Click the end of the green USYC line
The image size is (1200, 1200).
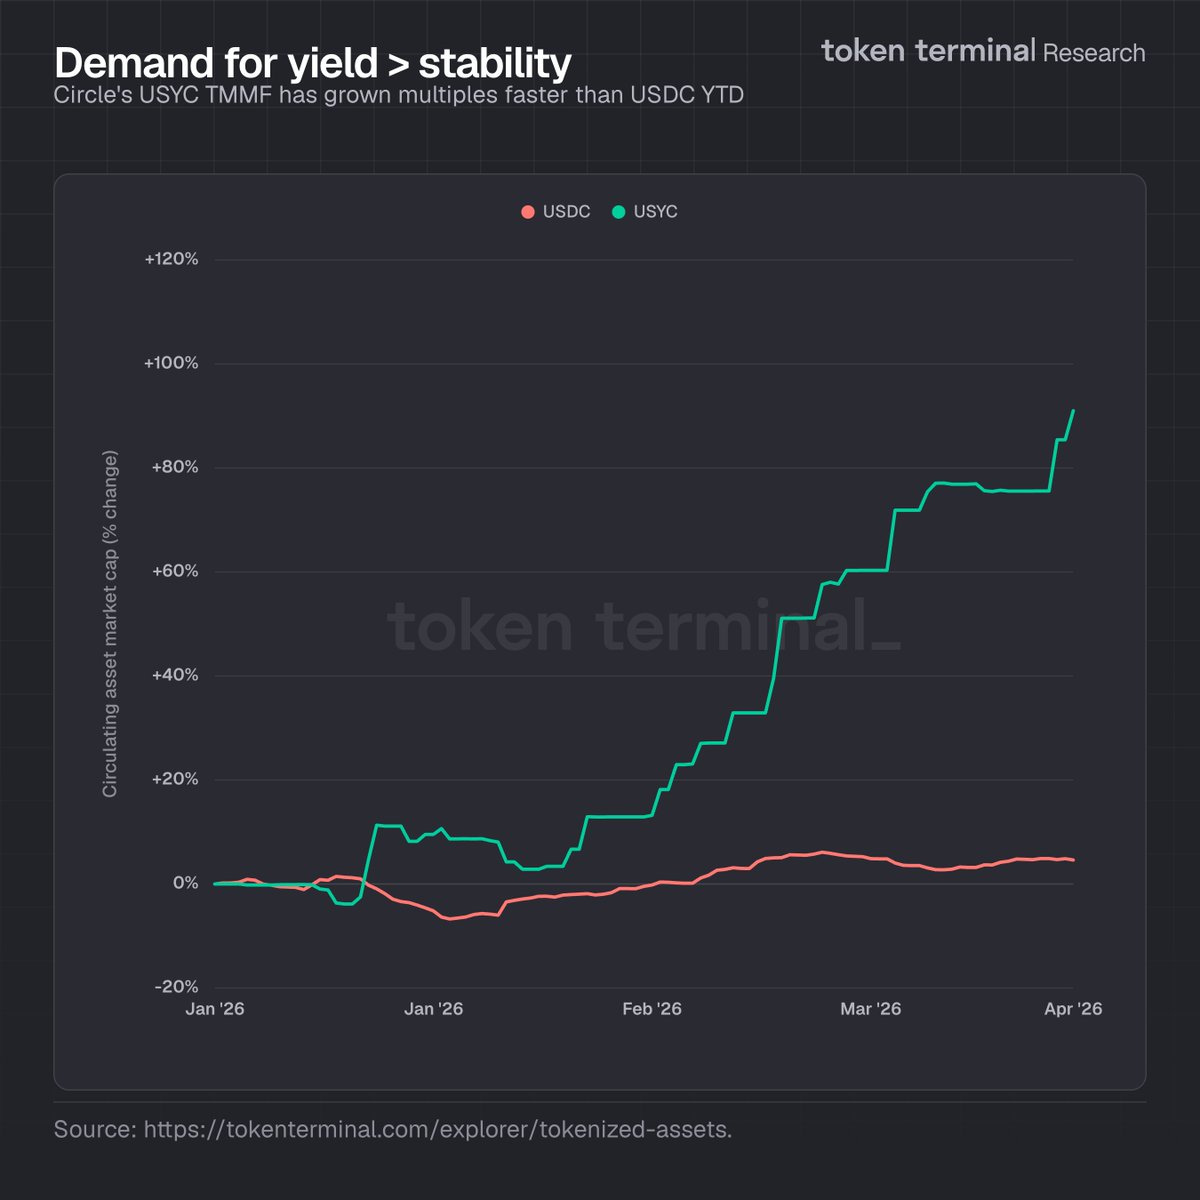click(1073, 410)
